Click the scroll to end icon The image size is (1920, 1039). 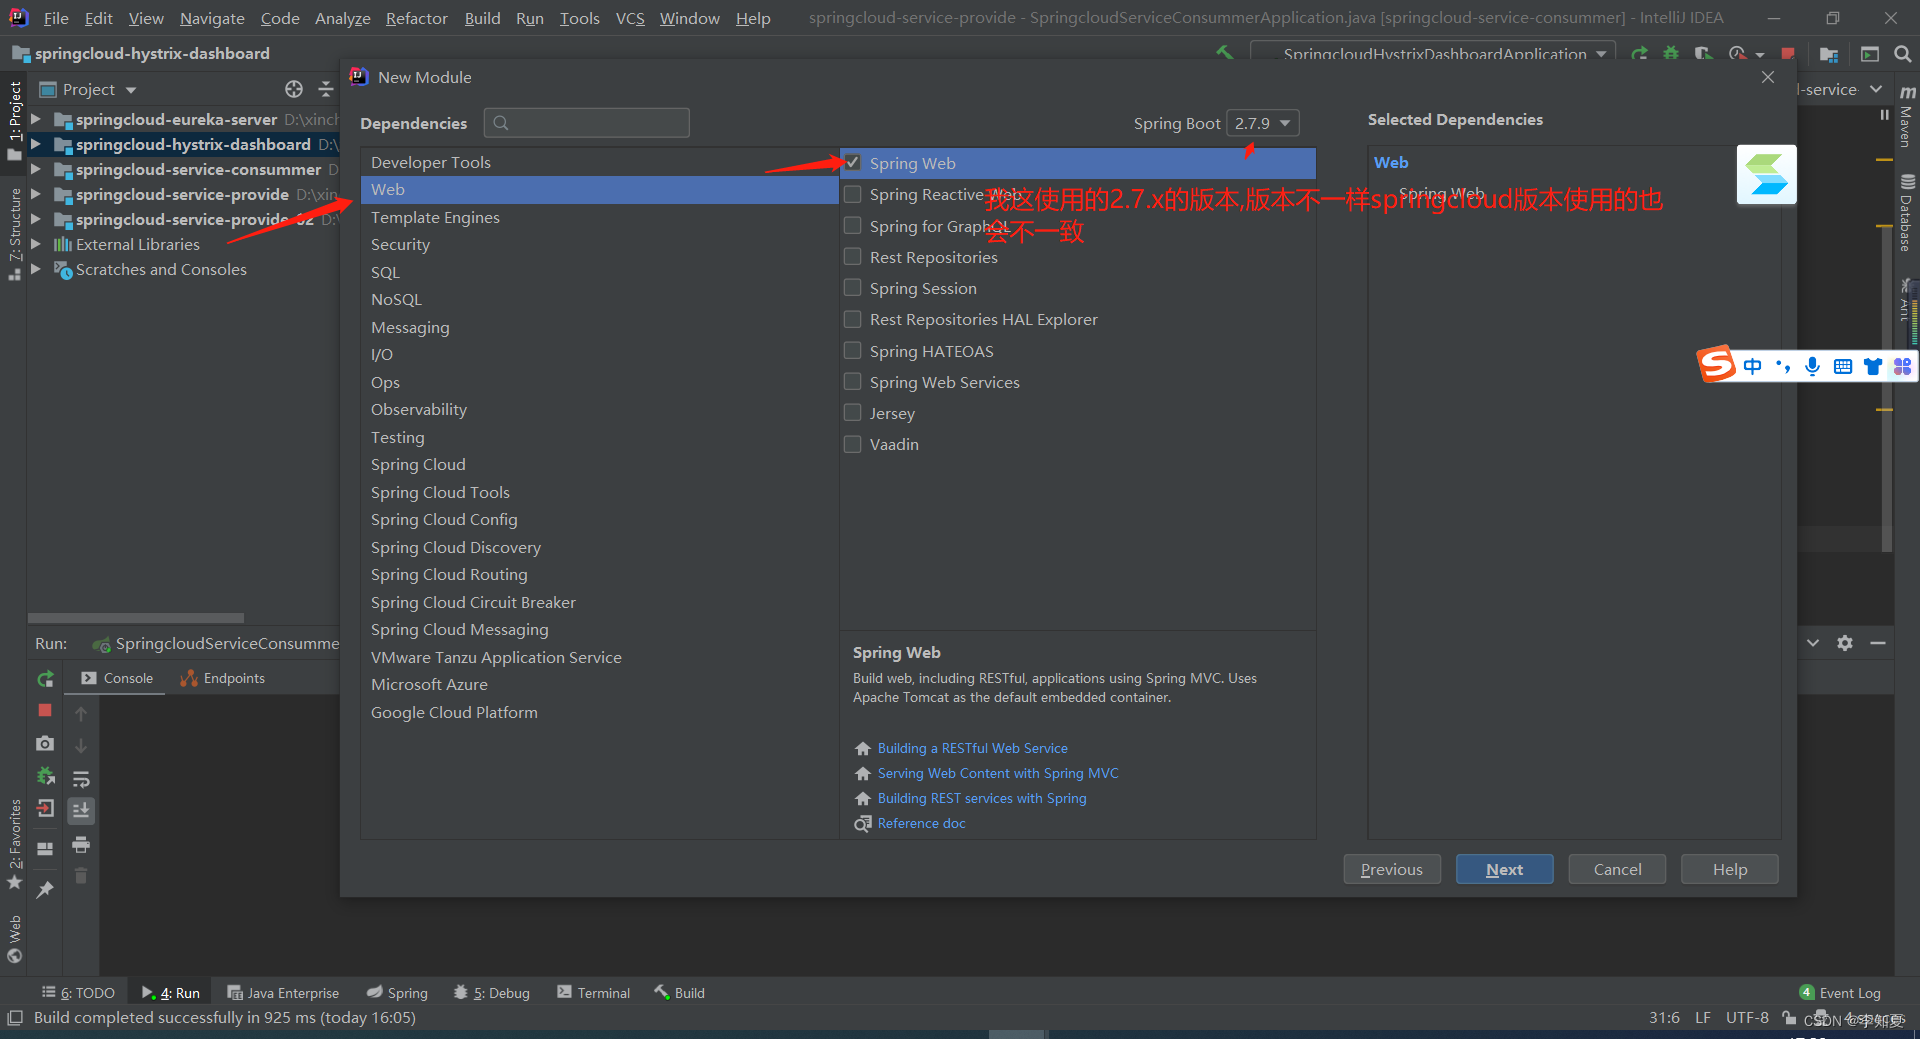(x=81, y=810)
